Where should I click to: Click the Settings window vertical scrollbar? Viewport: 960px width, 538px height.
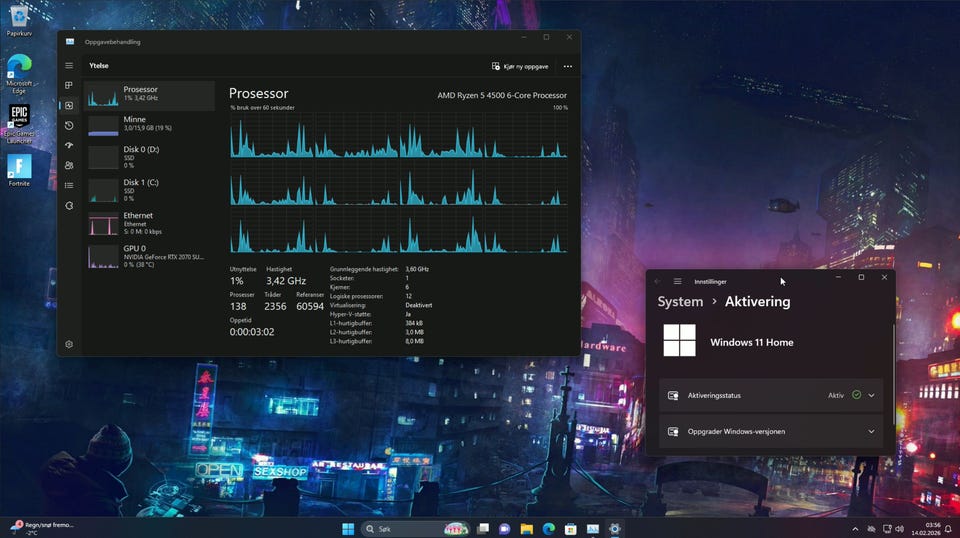pyautogui.click(x=893, y=360)
